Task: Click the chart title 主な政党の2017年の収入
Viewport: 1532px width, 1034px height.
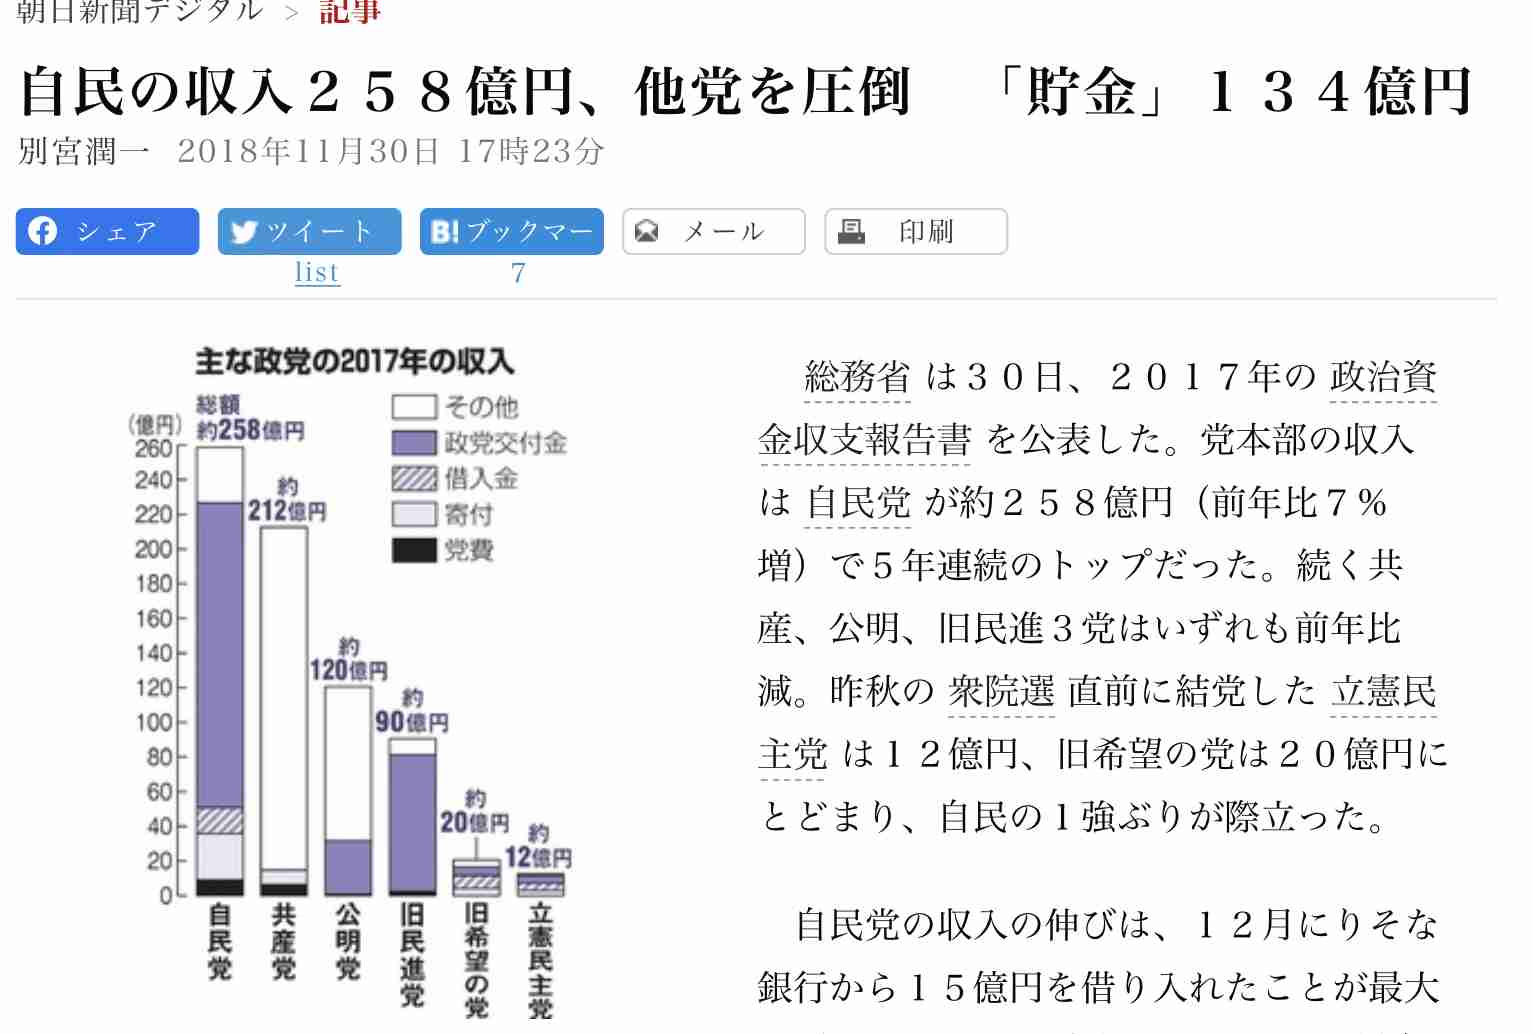Action: tap(354, 361)
